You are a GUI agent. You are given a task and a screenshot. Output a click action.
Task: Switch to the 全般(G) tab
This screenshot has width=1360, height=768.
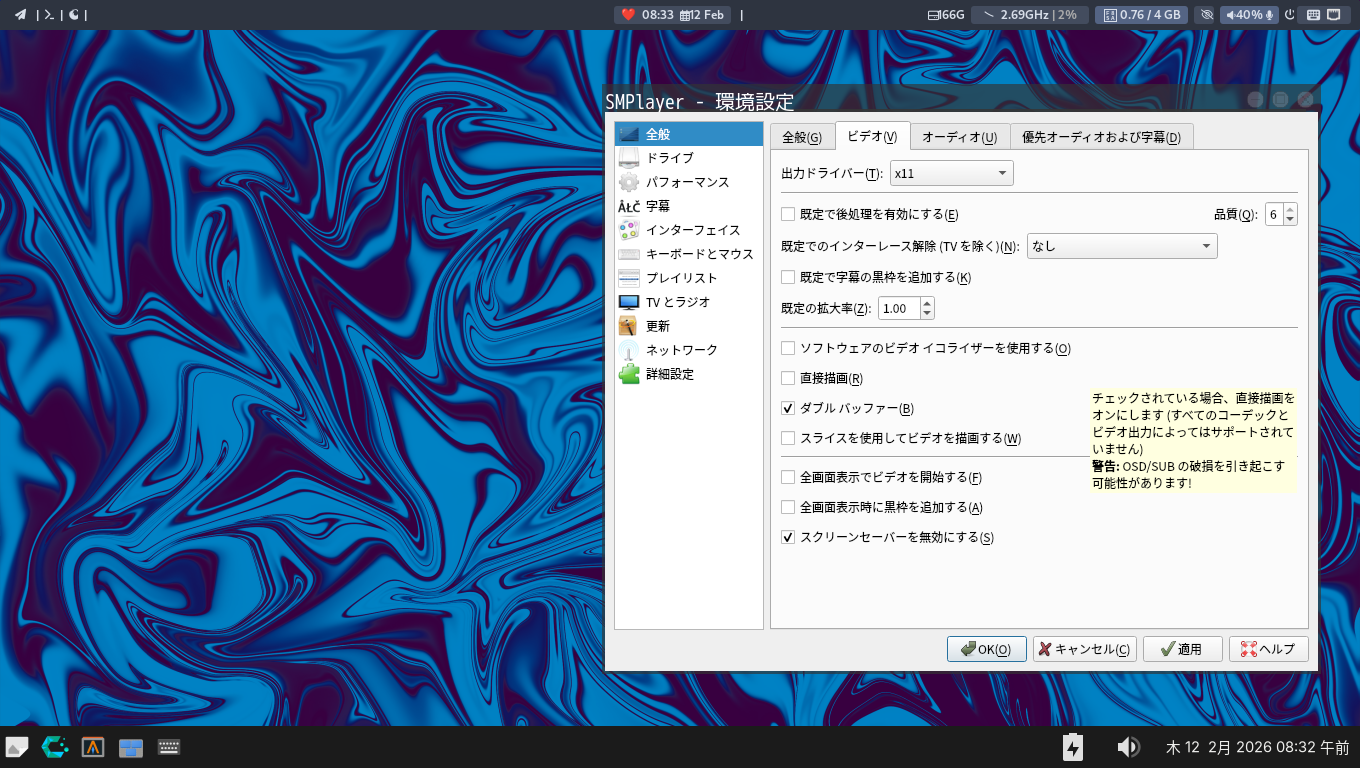pos(802,137)
